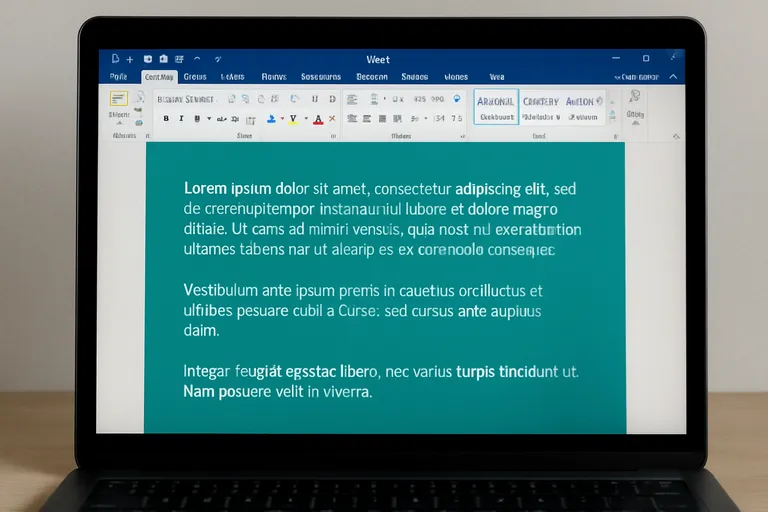Open the Mones tab
Viewport: 768px width, 512px height.
pos(456,77)
